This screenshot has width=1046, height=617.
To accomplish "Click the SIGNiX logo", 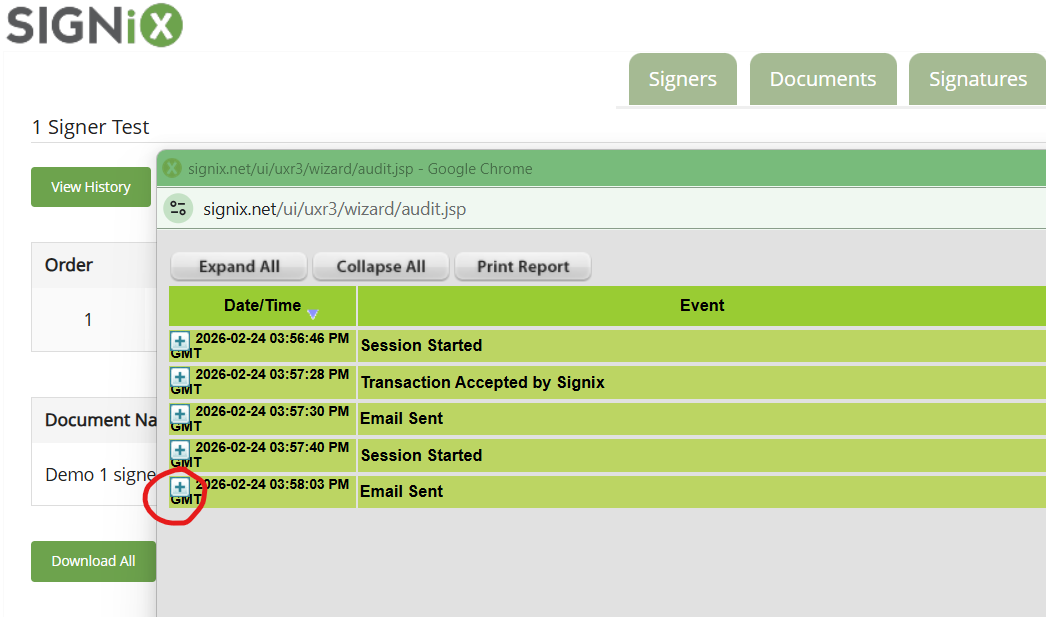I will coord(95,25).
